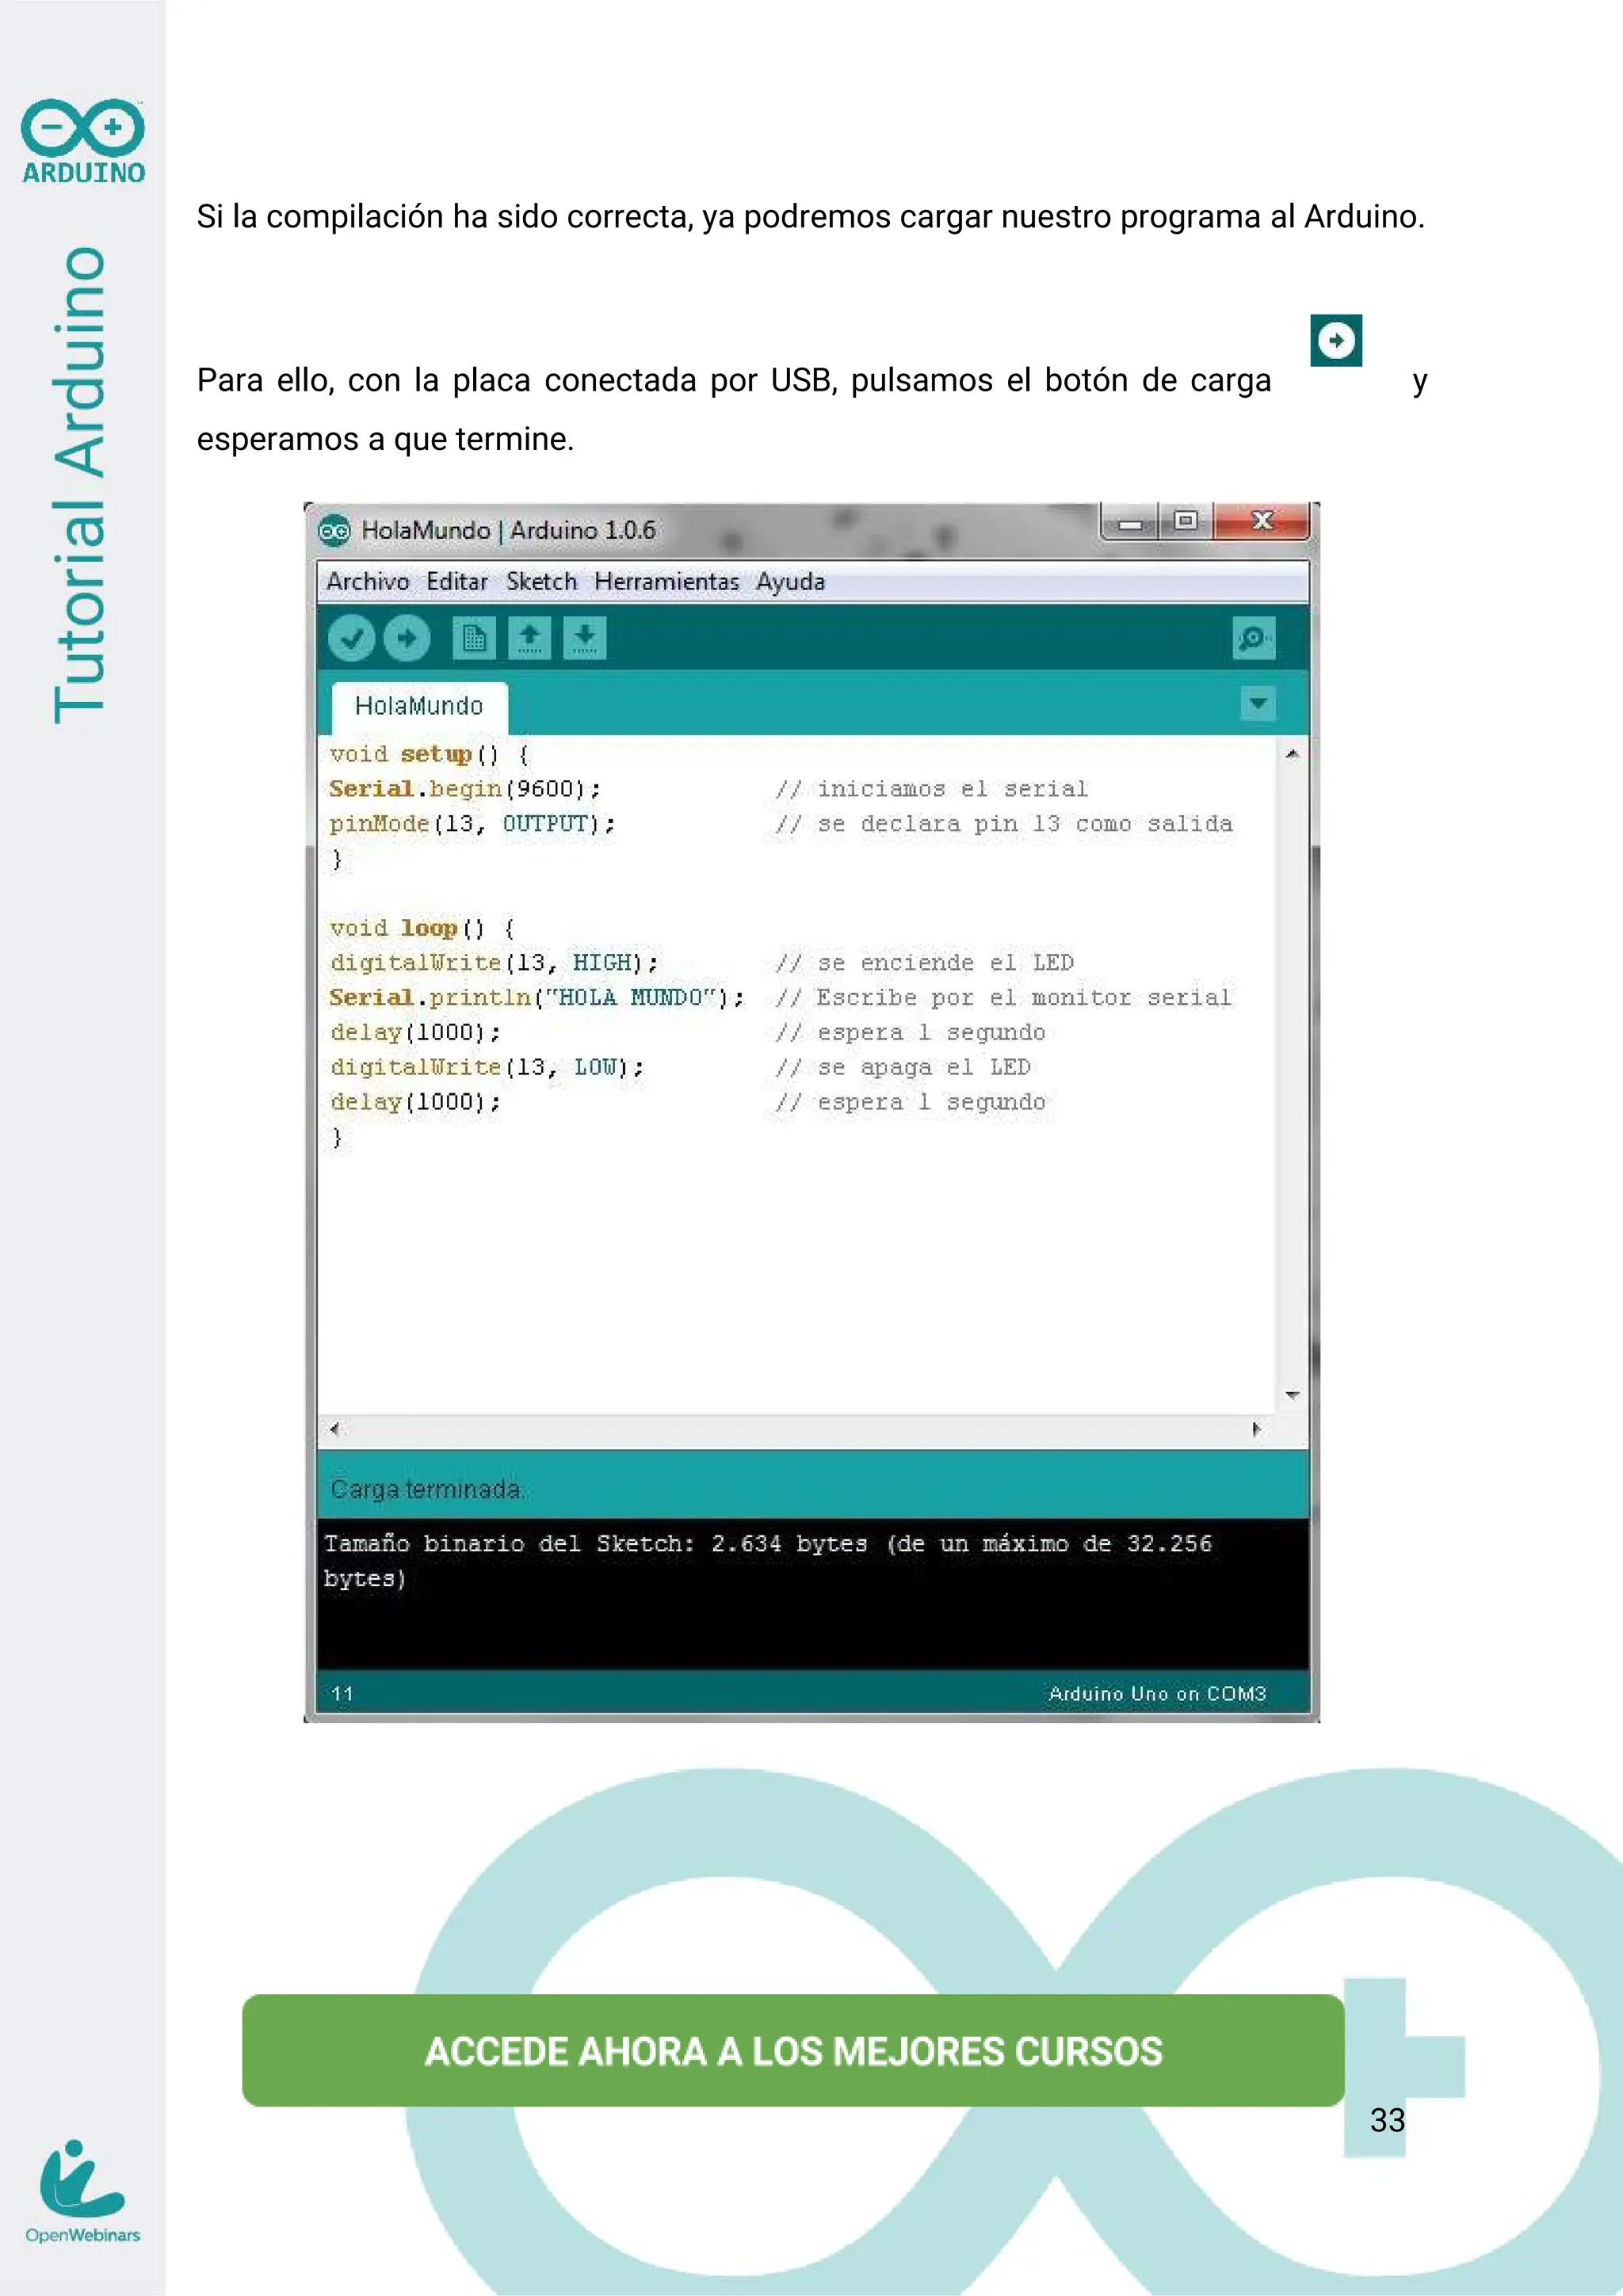Open a sketch with the up-arrow icon
This screenshot has width=1623, height=2296.
[x=529, y=638]
